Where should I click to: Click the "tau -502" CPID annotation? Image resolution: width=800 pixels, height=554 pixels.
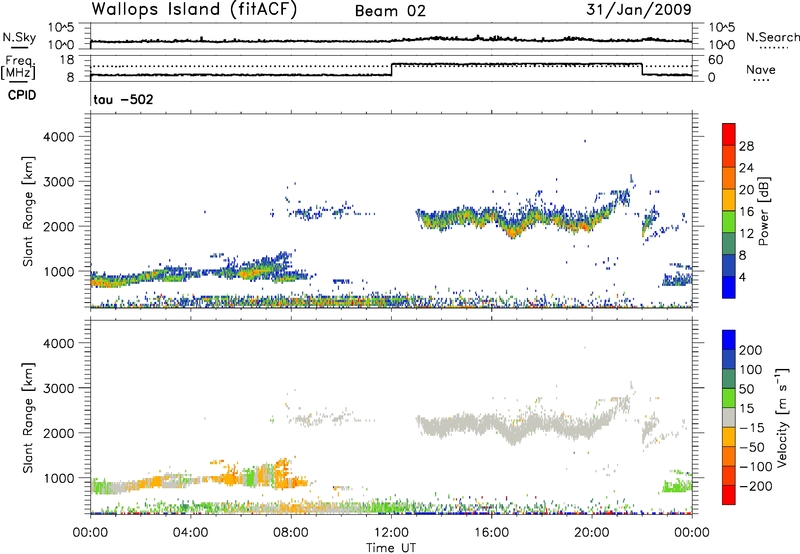[123, 99]
